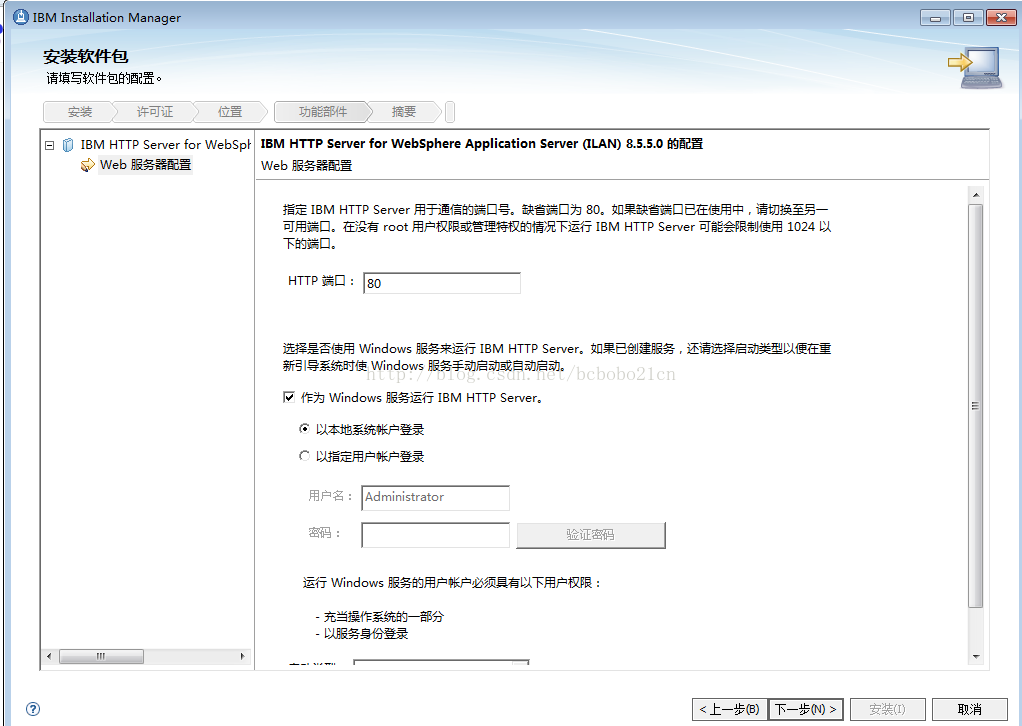
Task: Click the 下一步(N) next button
Action: tap(806, 709)
